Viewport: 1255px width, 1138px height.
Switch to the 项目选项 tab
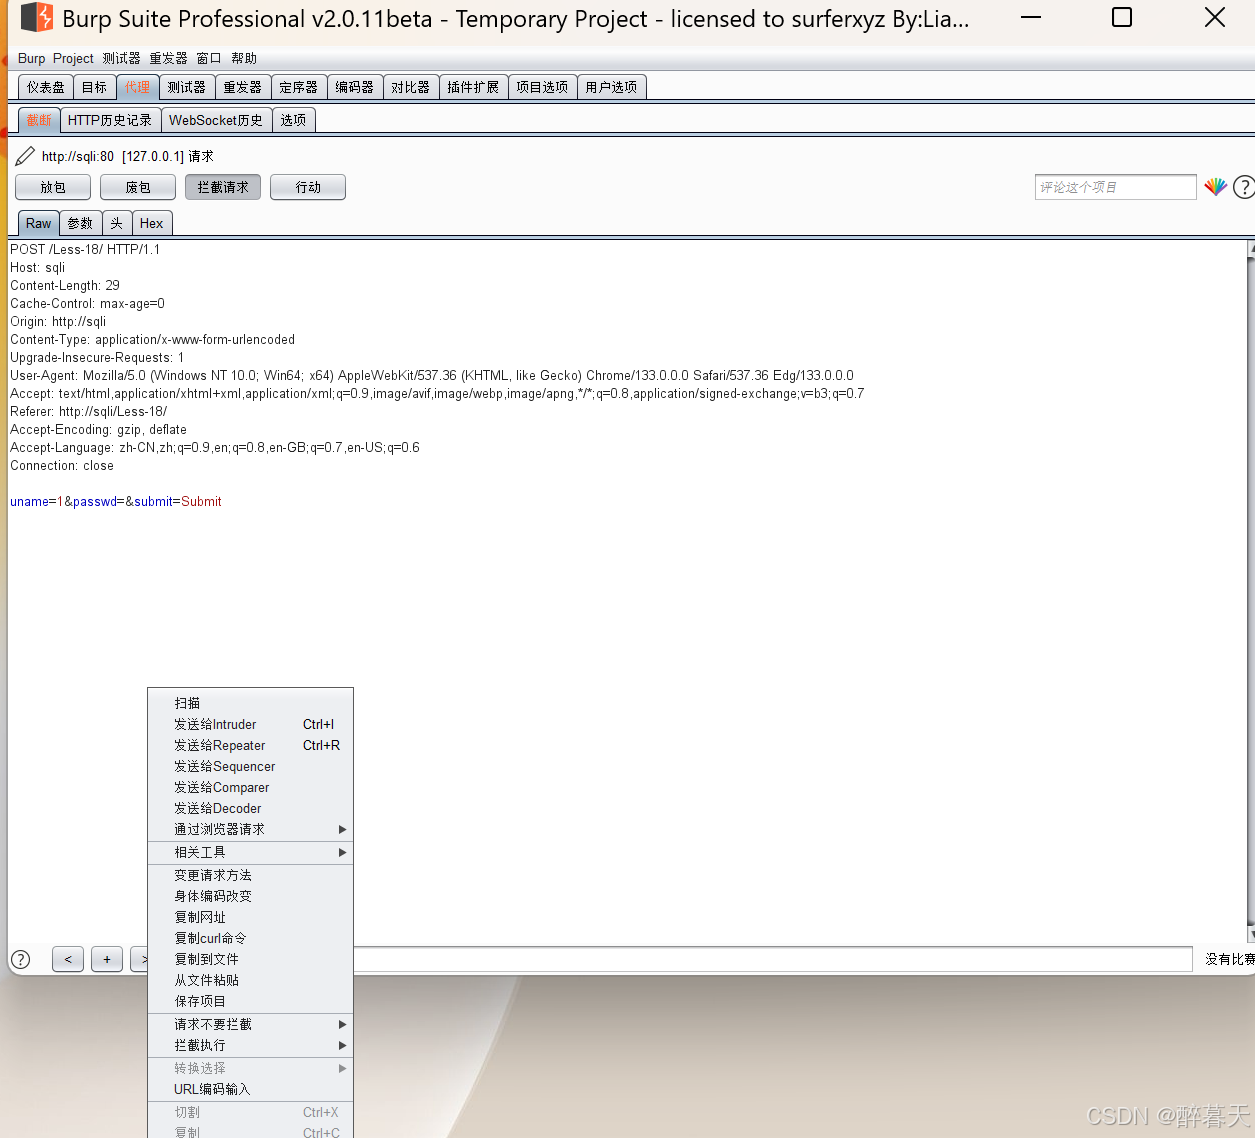coord(542,87)
